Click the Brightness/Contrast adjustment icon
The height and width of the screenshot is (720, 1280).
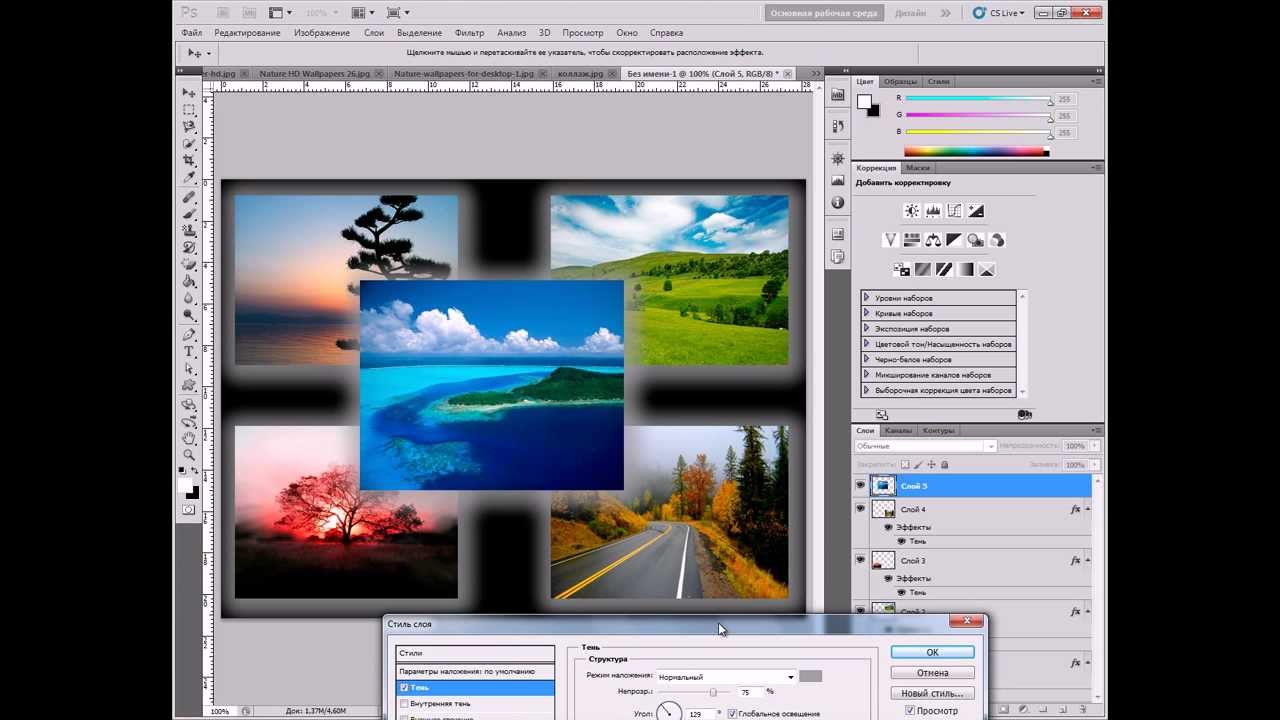tap(911, 211)
